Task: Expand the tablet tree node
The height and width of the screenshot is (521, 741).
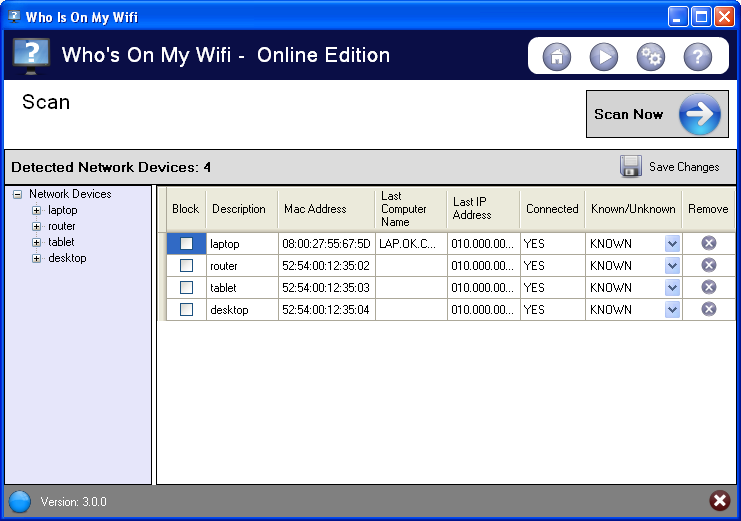Action: click(36, 243)
